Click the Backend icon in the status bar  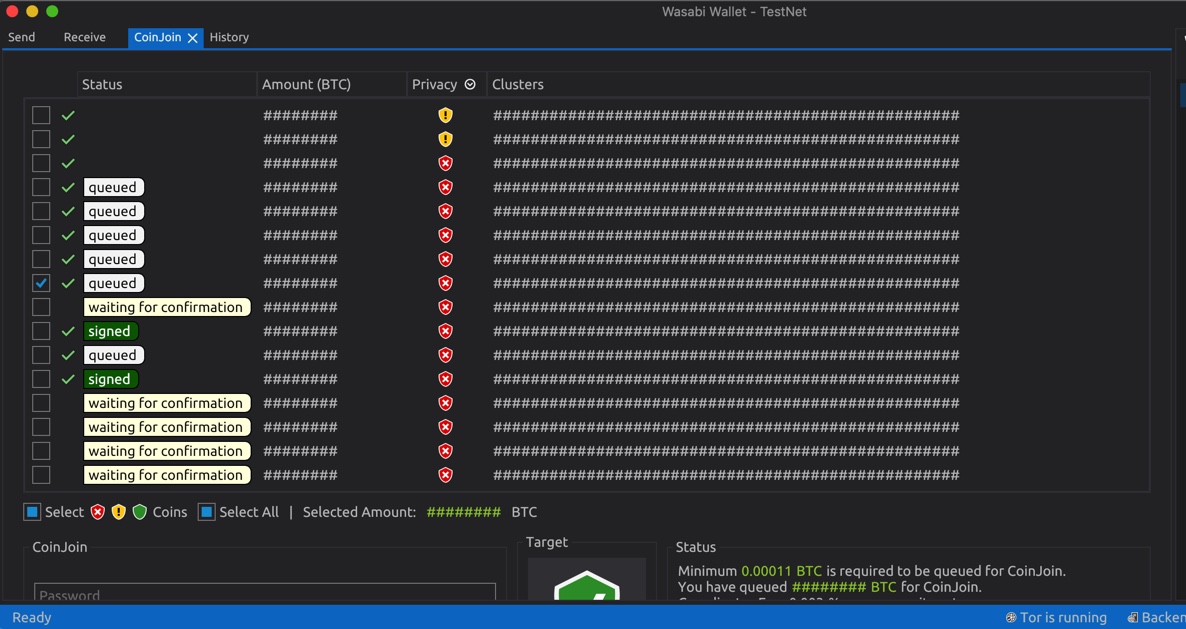tap(1132, 618)
